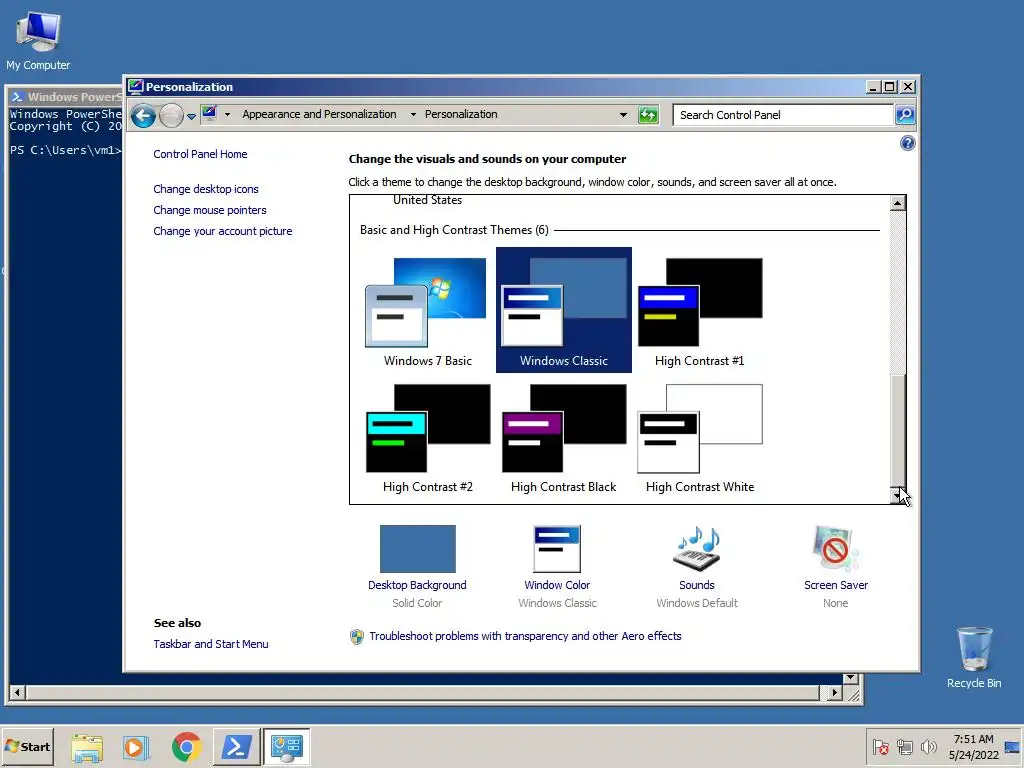
Task: Select the Recycle Bin desktop icon
Action: pyautogui.click(x=974, y=657)
